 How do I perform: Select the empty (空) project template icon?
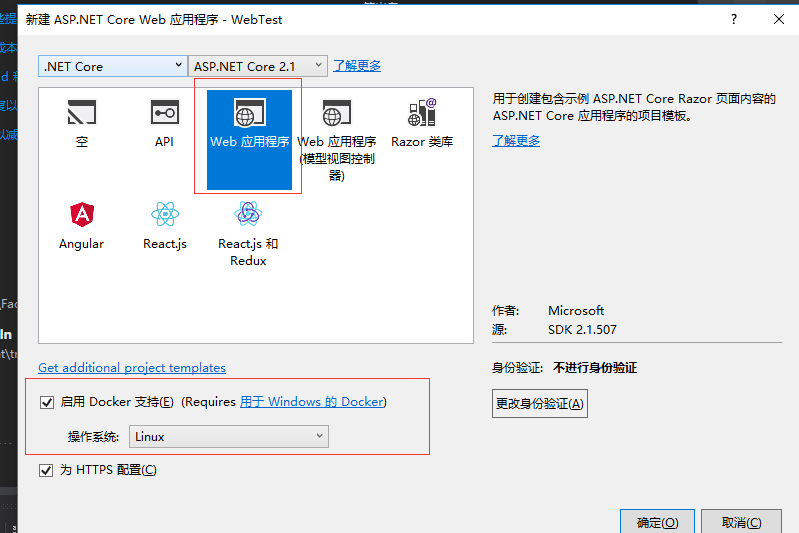[x=82, y=113]
